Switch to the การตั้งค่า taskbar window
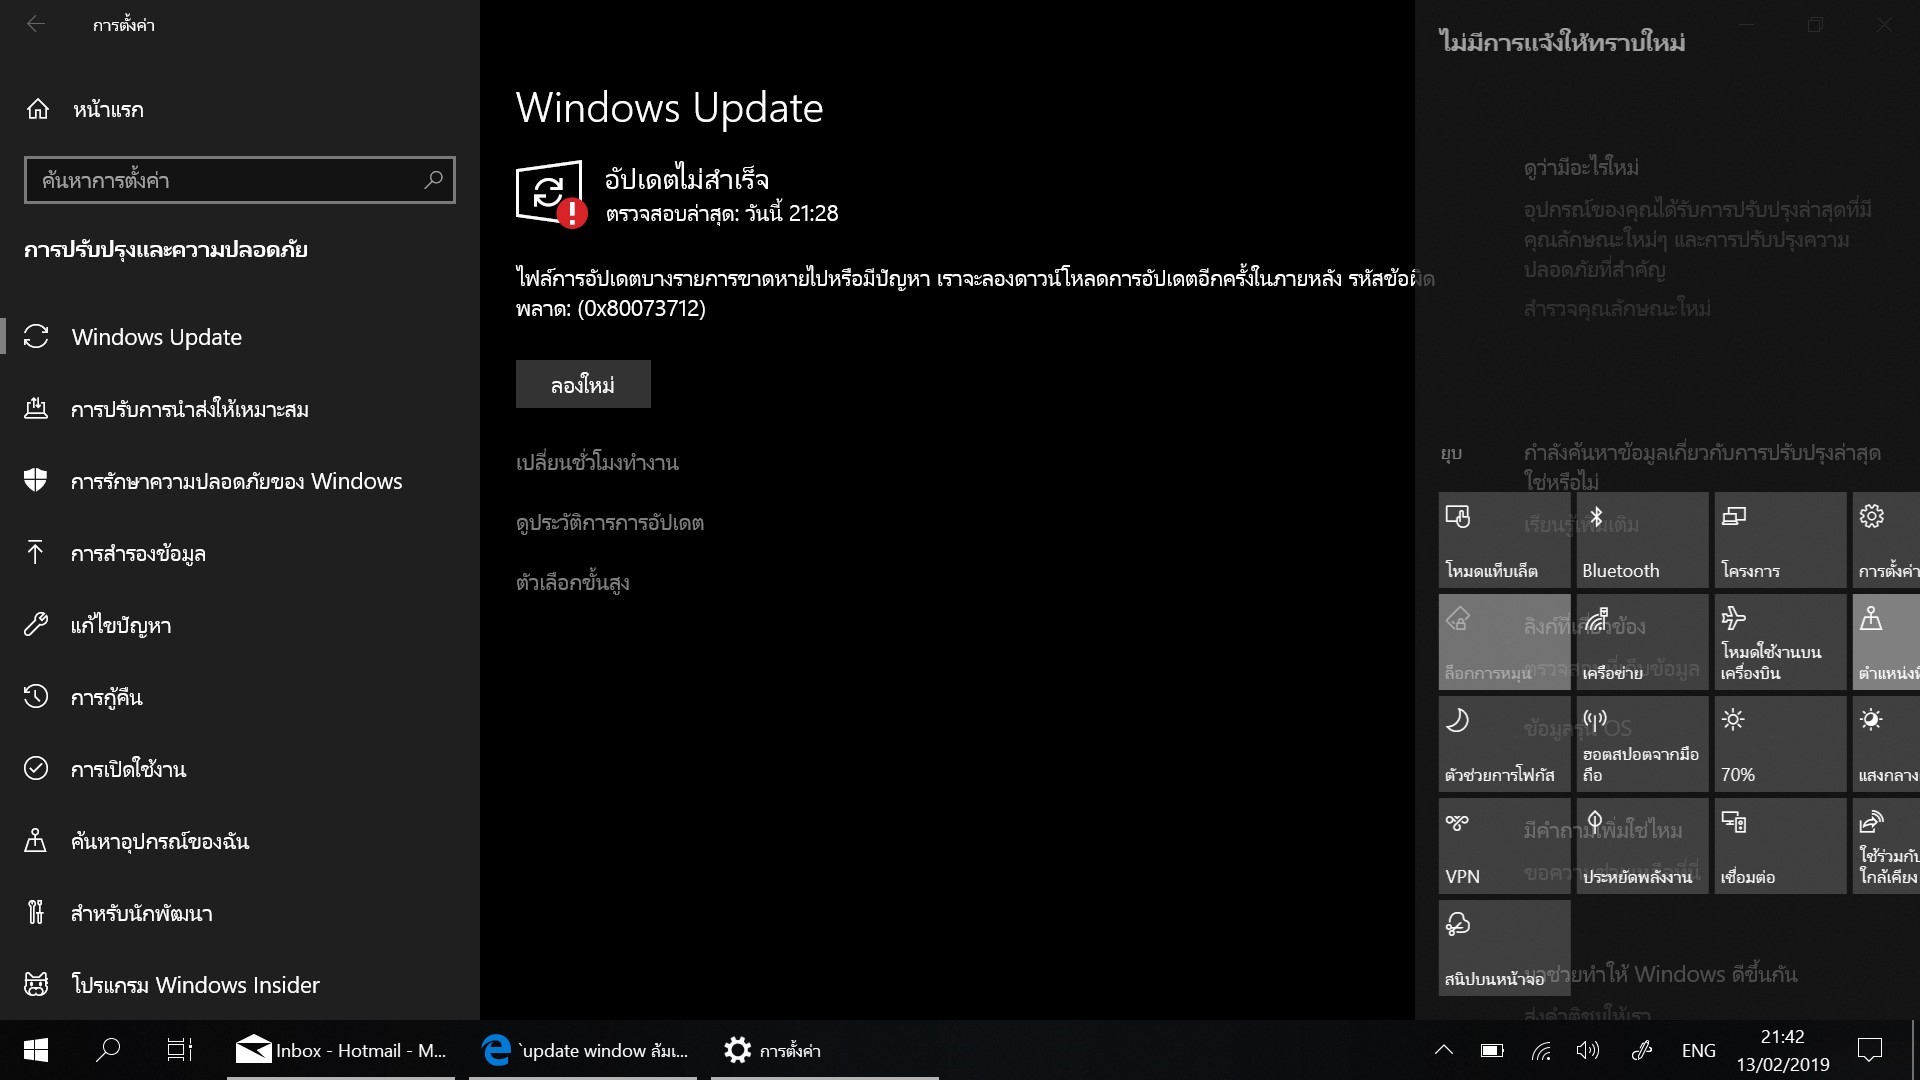The width and height of the screenshot is (1920, 1080). [x=825, y=1050]
